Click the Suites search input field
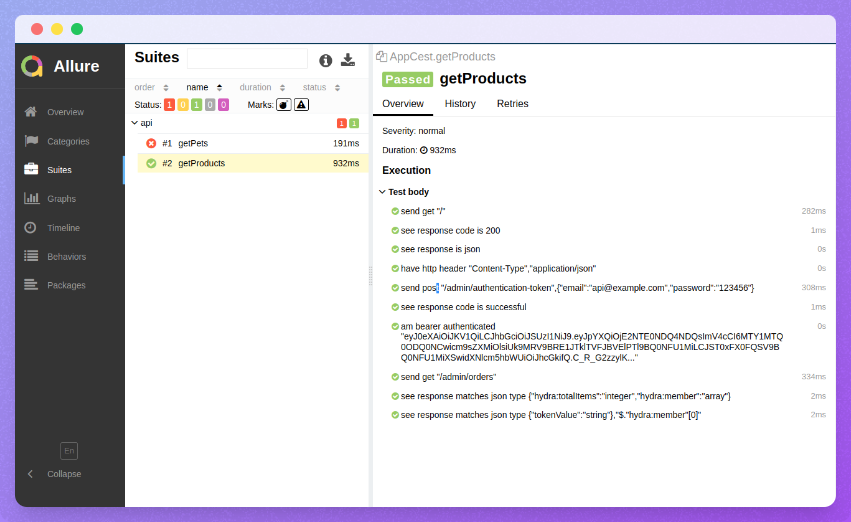The width and height of the screenshot is (851, 522). pyautogui.click(x=247, y=59)
